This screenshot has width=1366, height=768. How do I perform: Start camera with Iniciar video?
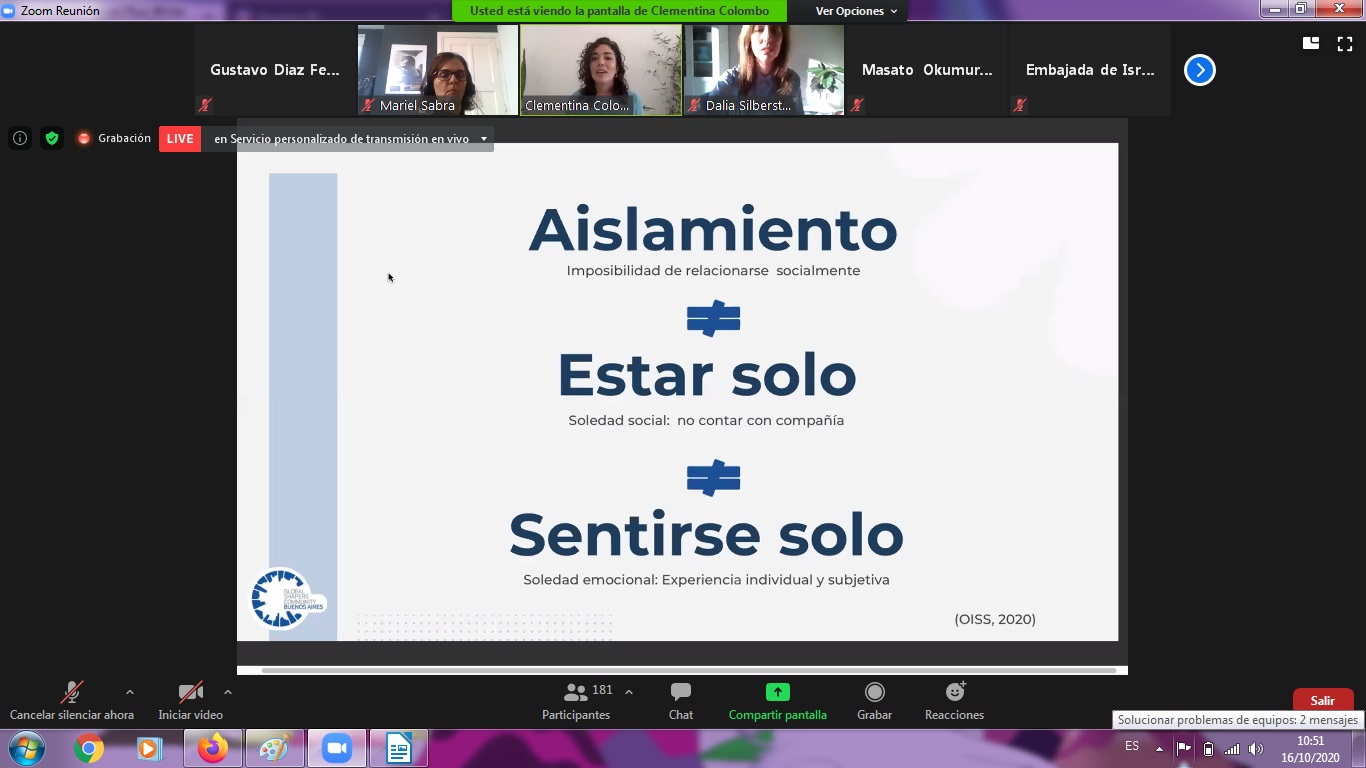[190, 702]
